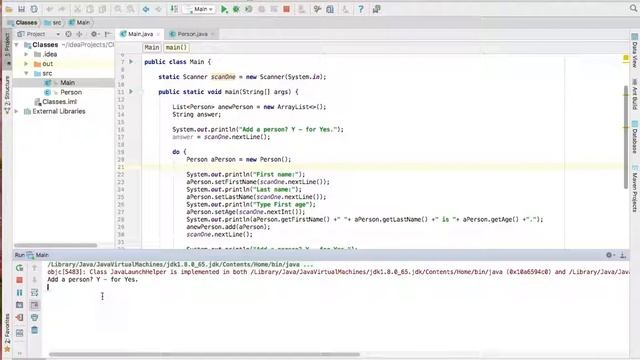Click the main() editor breadcrumb

click(176, 47)
